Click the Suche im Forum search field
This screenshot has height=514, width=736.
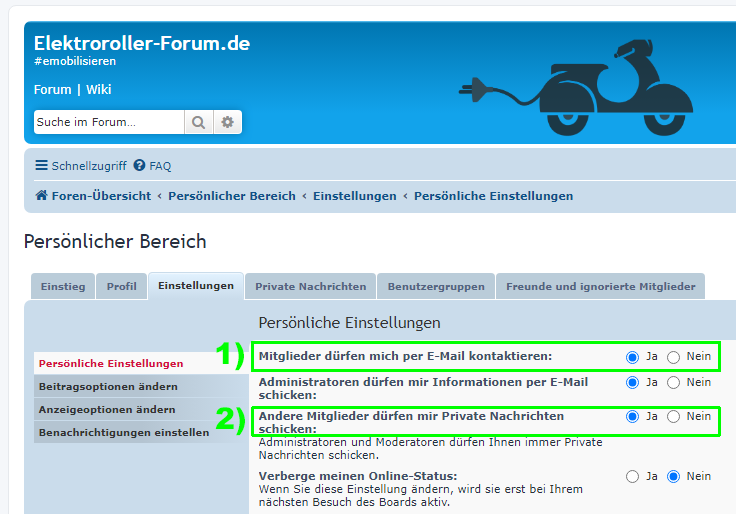[x=109, y=122]
